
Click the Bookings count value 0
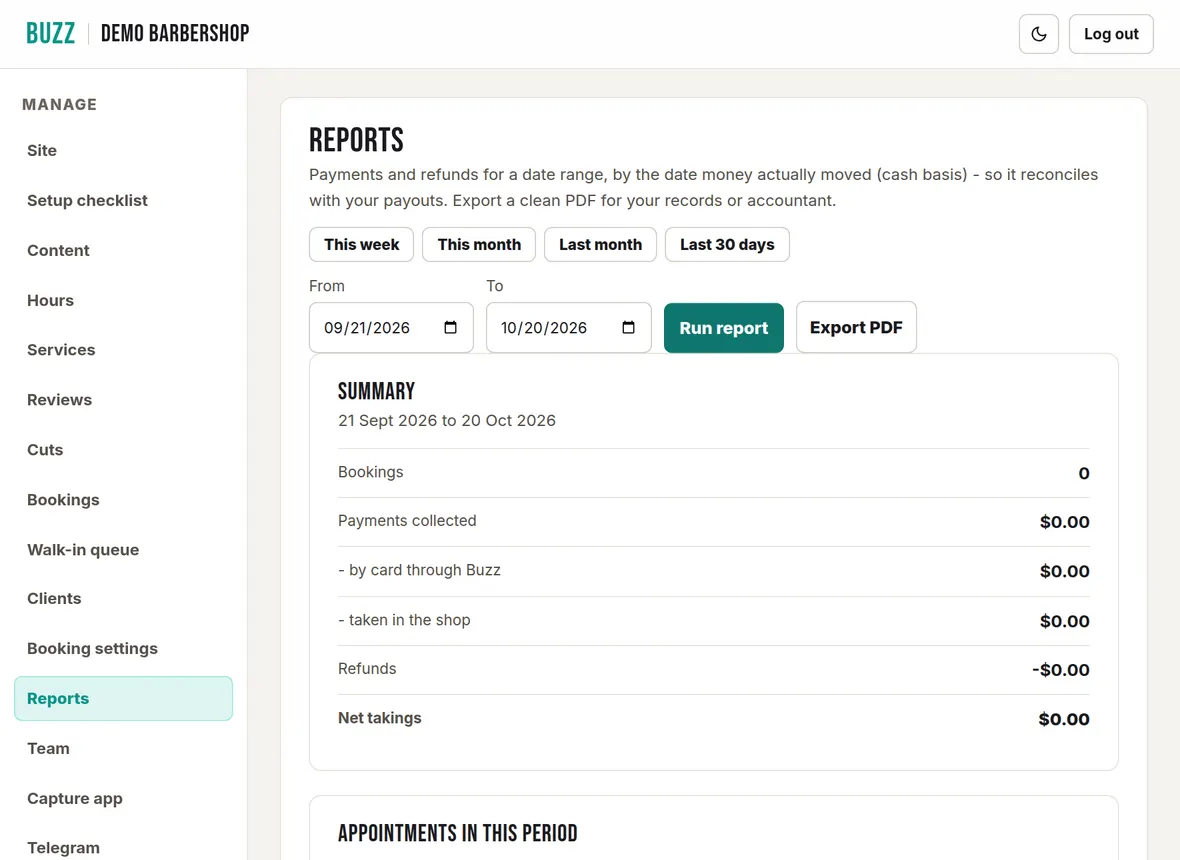(1084, 473)
